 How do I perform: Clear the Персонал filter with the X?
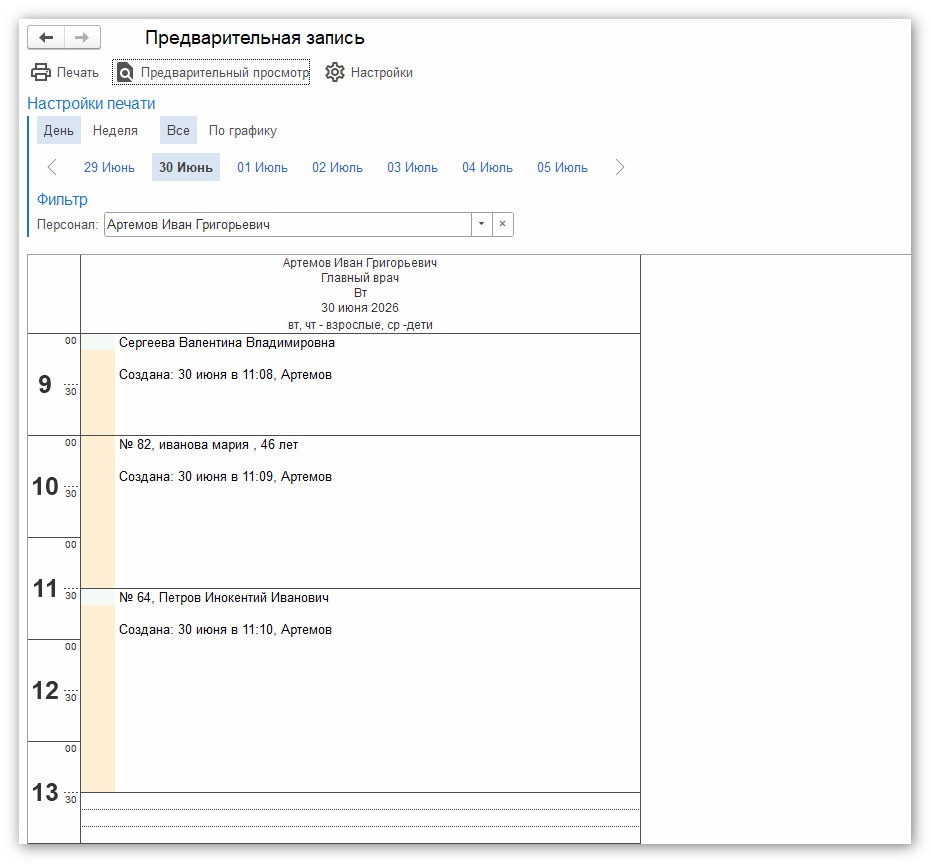pos(502,224)
